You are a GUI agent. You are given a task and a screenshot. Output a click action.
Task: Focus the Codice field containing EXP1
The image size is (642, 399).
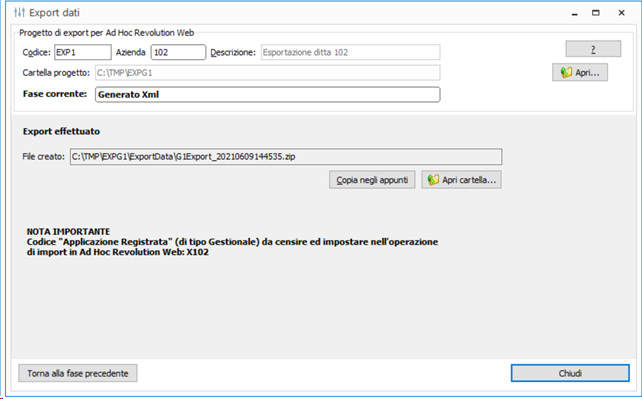coord(83,52)
